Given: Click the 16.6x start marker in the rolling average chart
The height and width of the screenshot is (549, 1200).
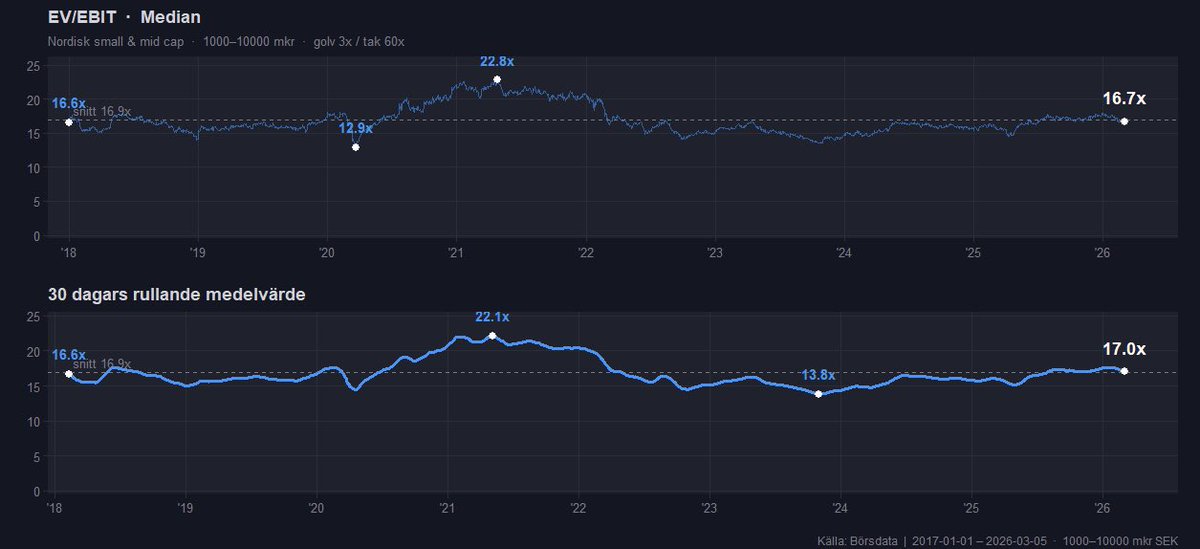Looking at the screenshot, I should coord(69,374).
